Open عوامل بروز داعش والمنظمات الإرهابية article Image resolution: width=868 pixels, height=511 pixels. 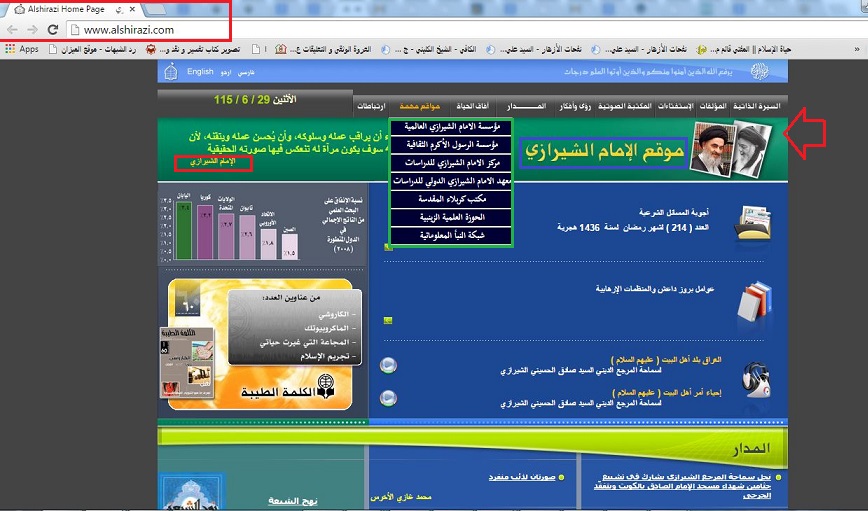pyautogui.click(x=655, y=289)
